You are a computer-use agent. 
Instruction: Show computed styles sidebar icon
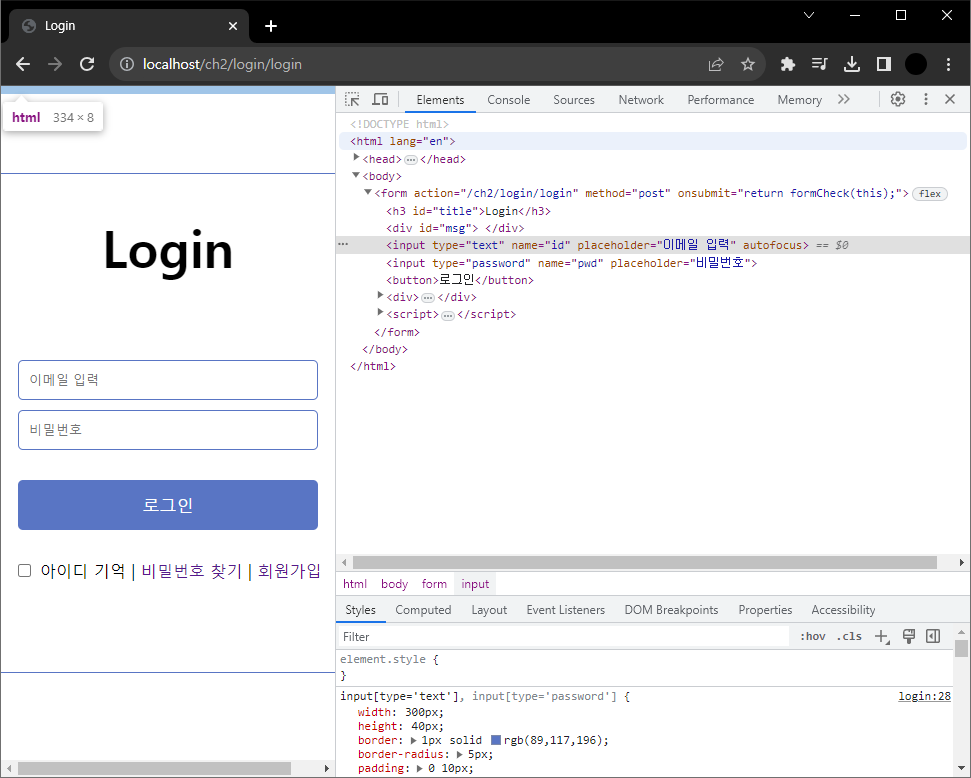click(933, 636)
